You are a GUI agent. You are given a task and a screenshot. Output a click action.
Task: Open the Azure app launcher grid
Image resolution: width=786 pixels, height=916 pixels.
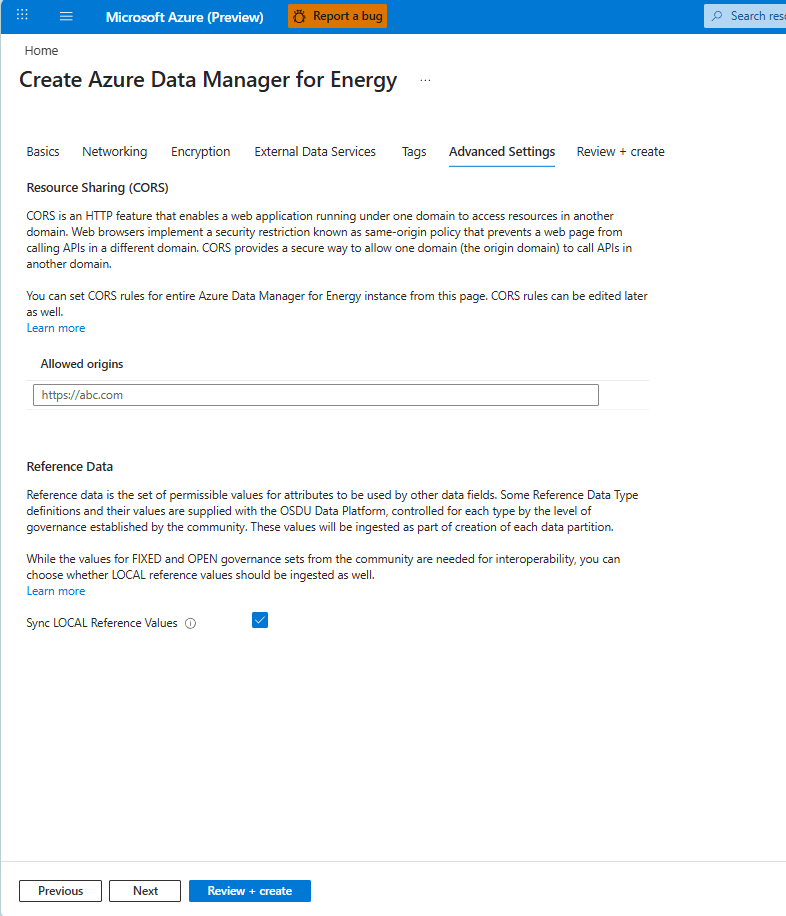[22, 15]
